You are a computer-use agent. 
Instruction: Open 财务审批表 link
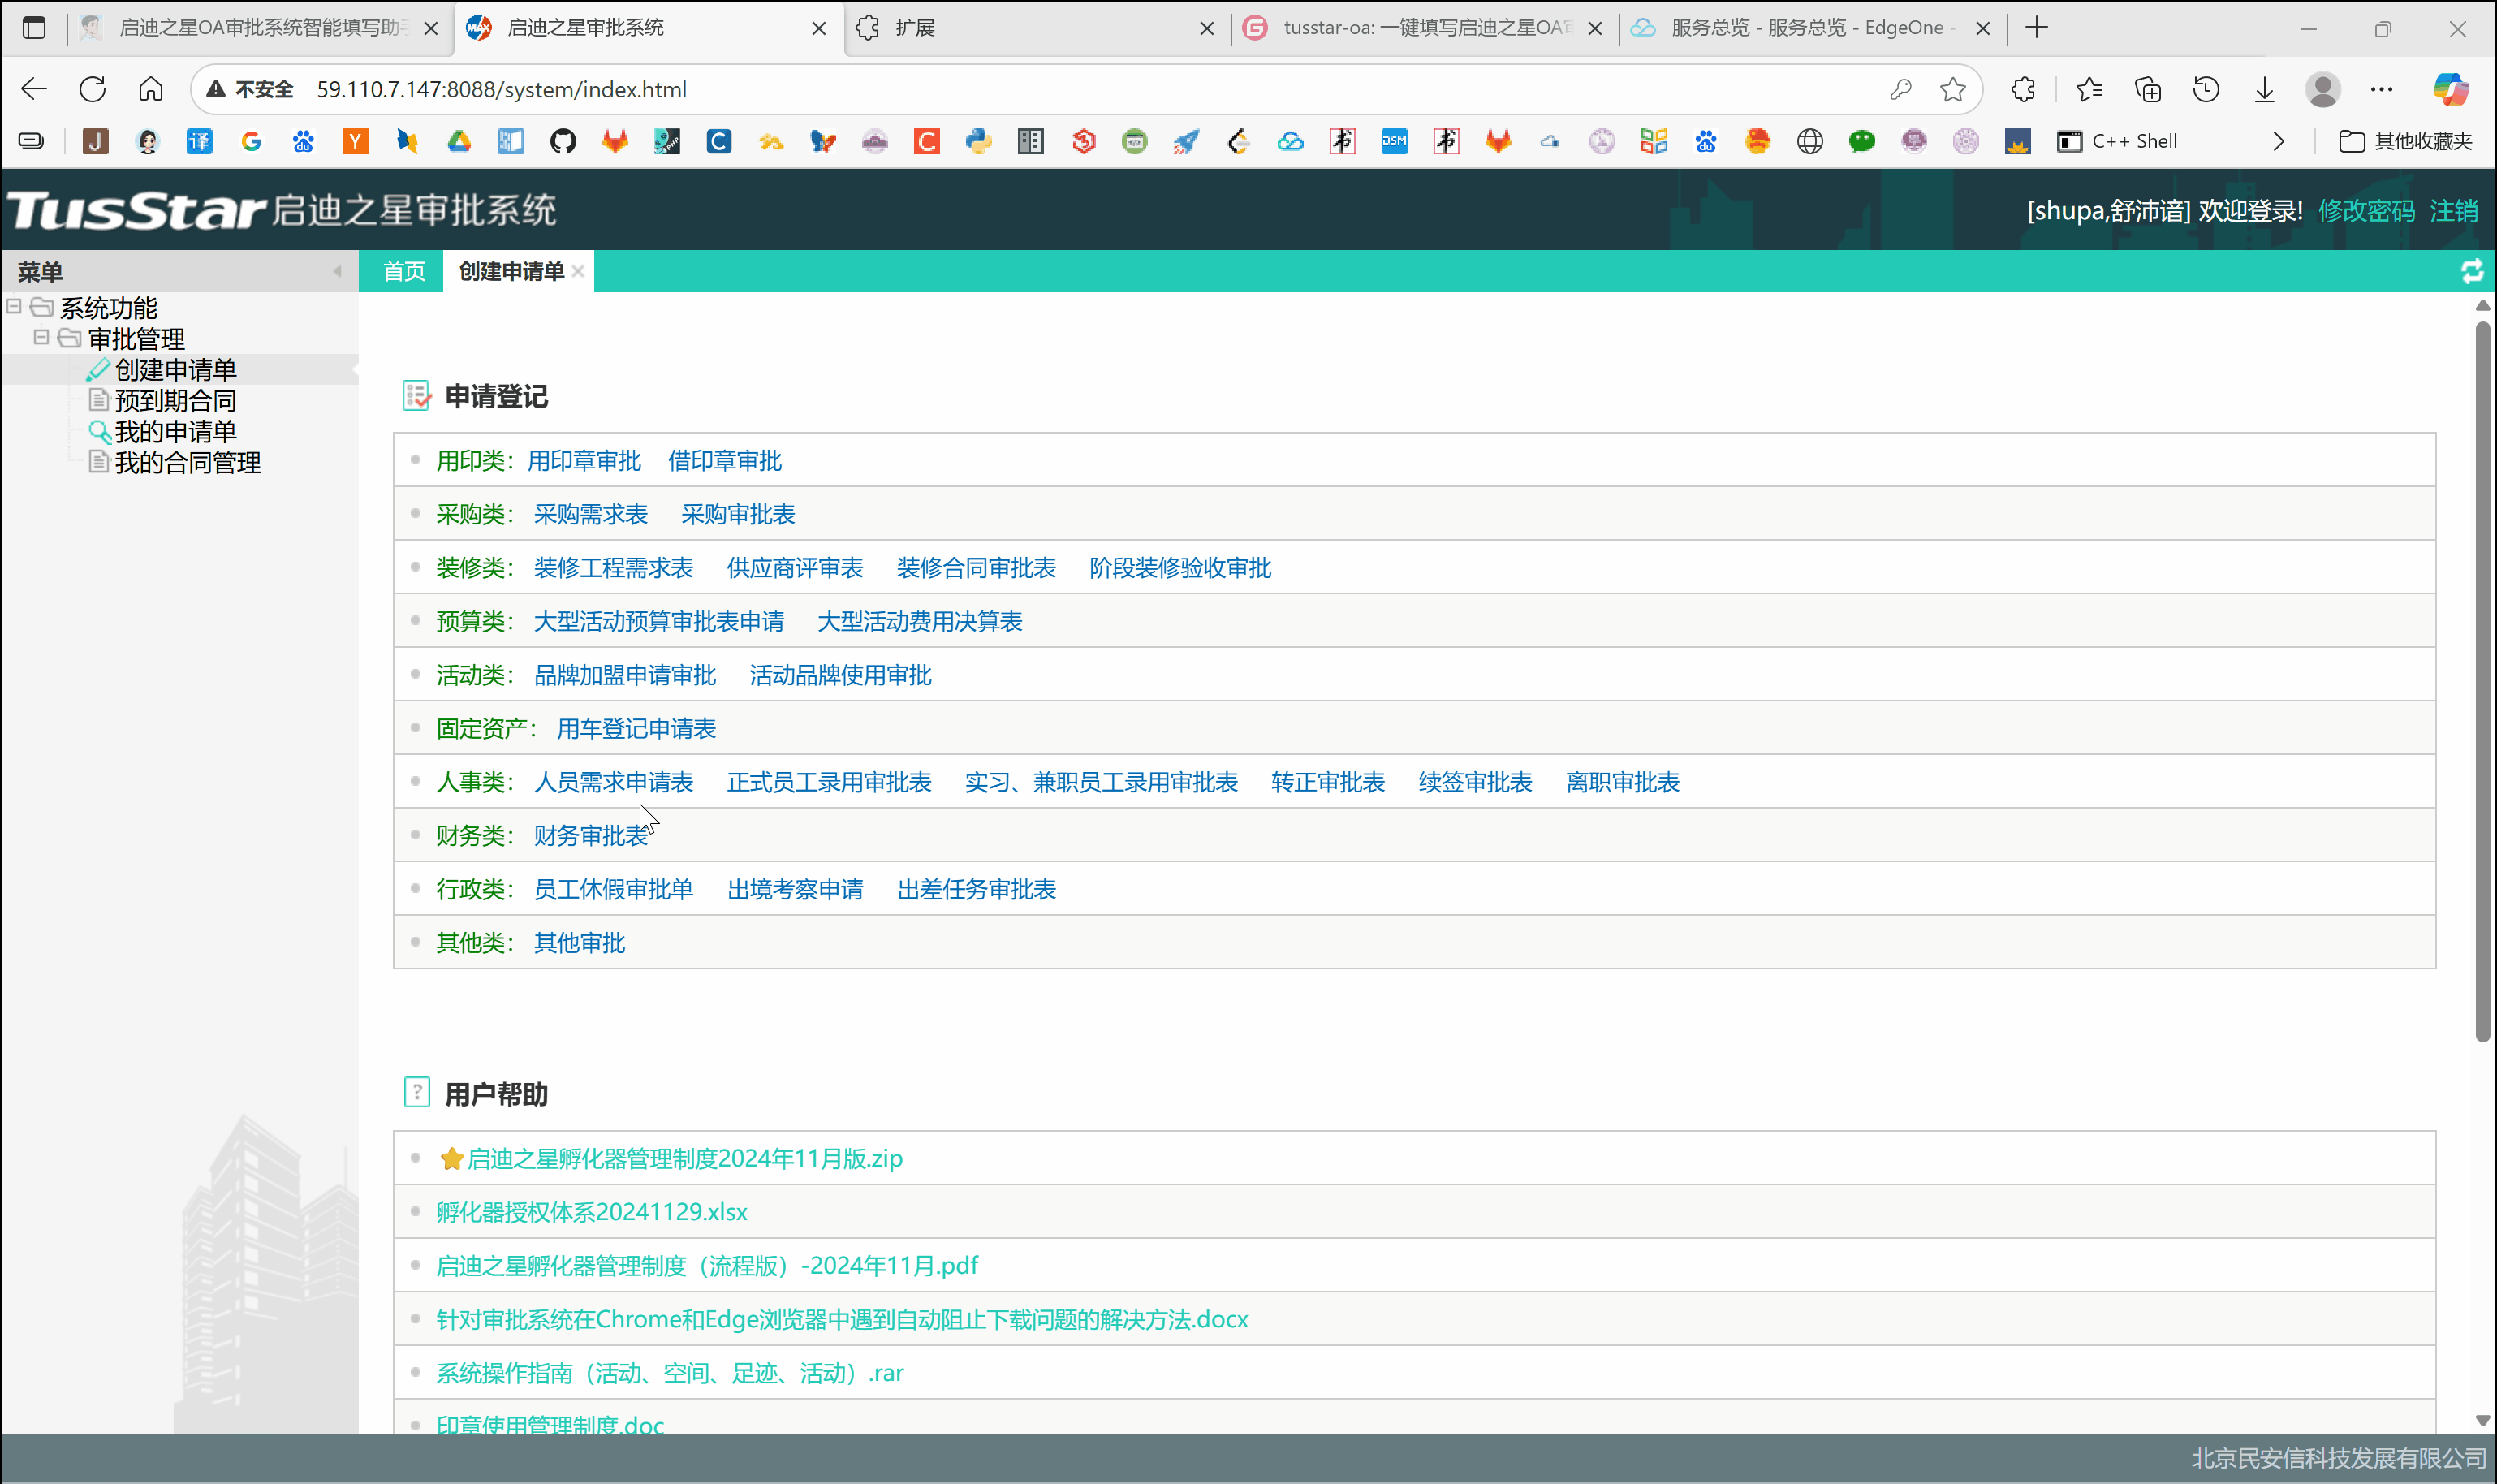tap(590, 836)
